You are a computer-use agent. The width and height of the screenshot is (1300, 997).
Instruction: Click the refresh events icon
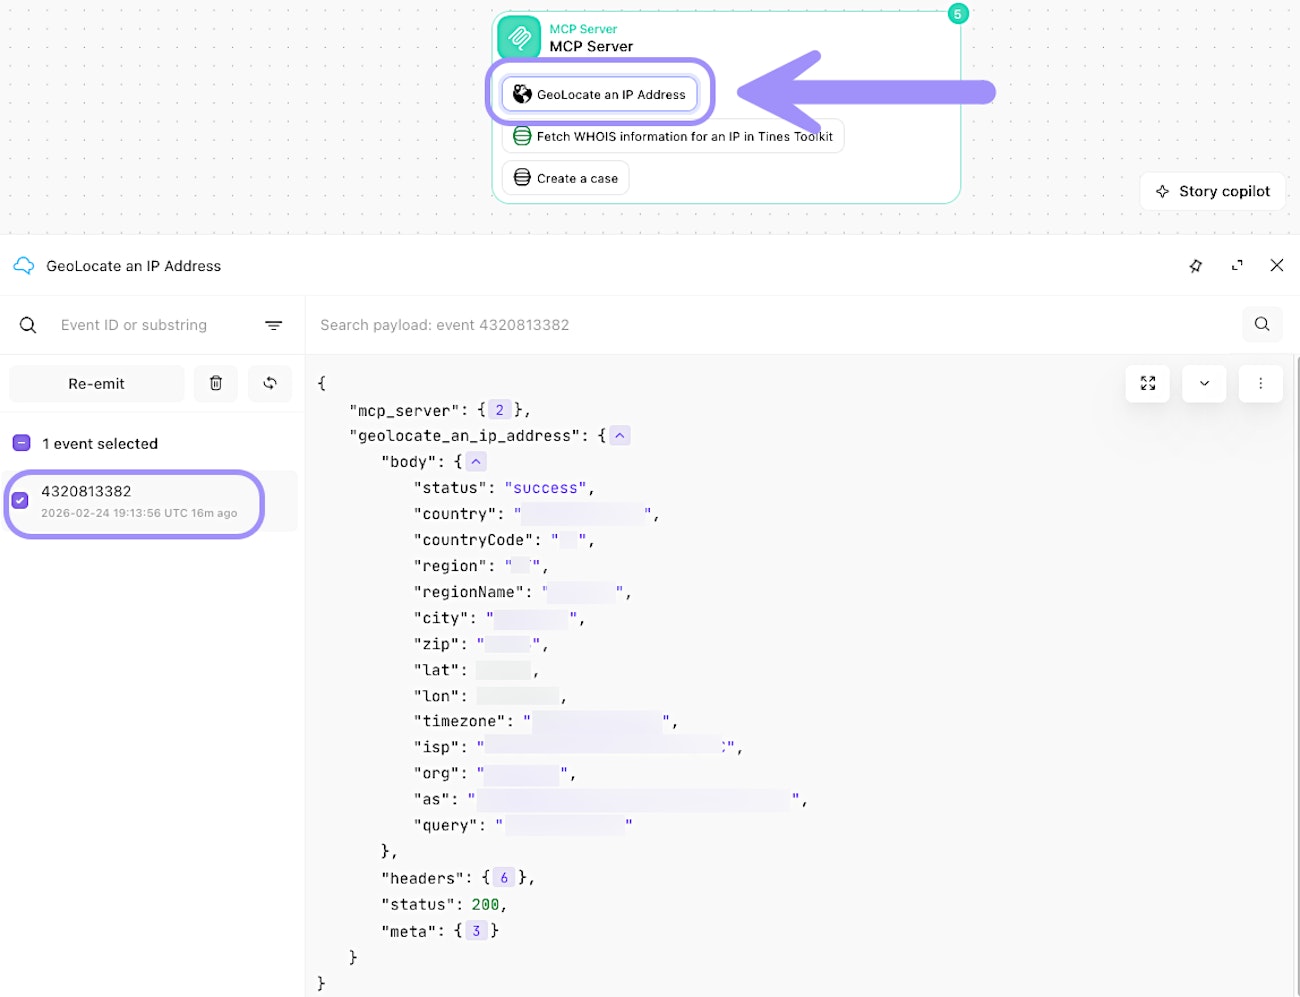270,383
